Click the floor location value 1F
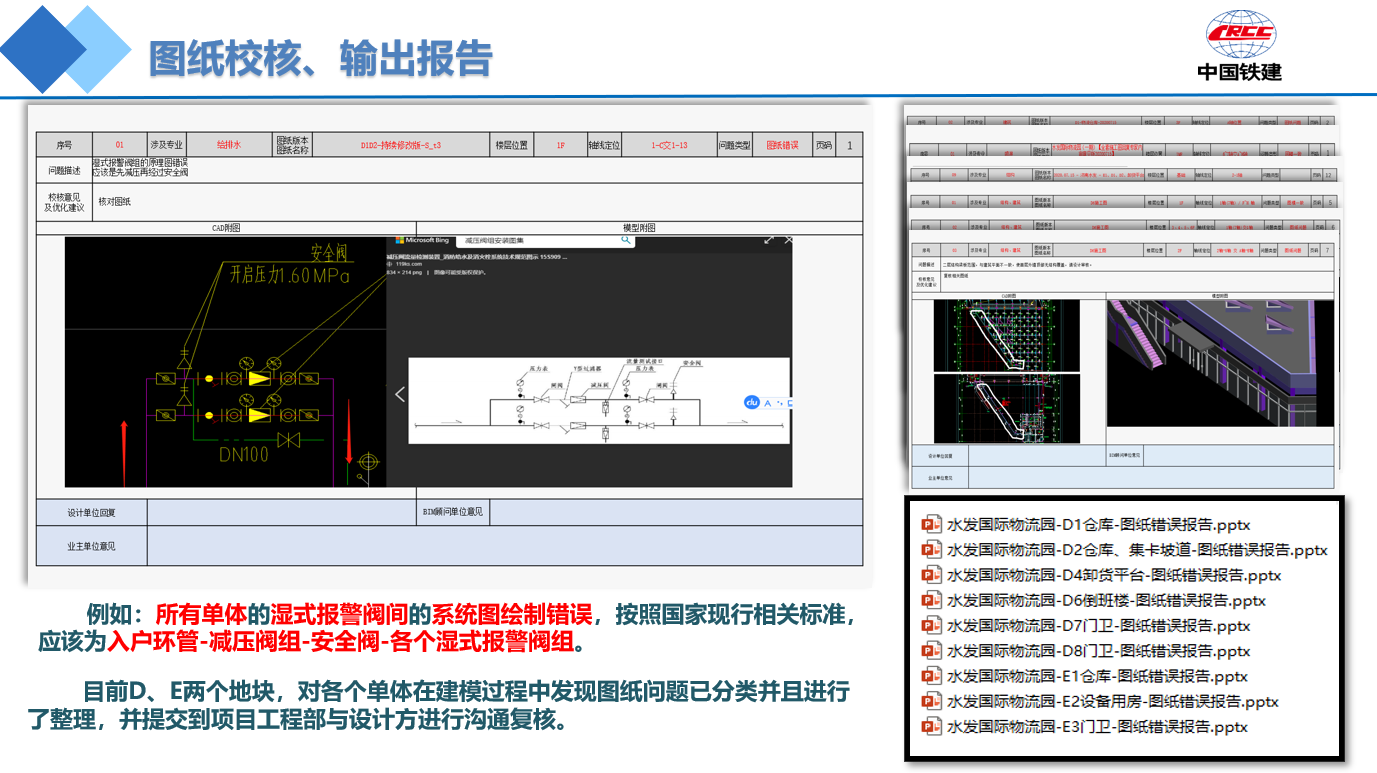The width and height of the screenshot is (1377, 773). pos(561,145)
